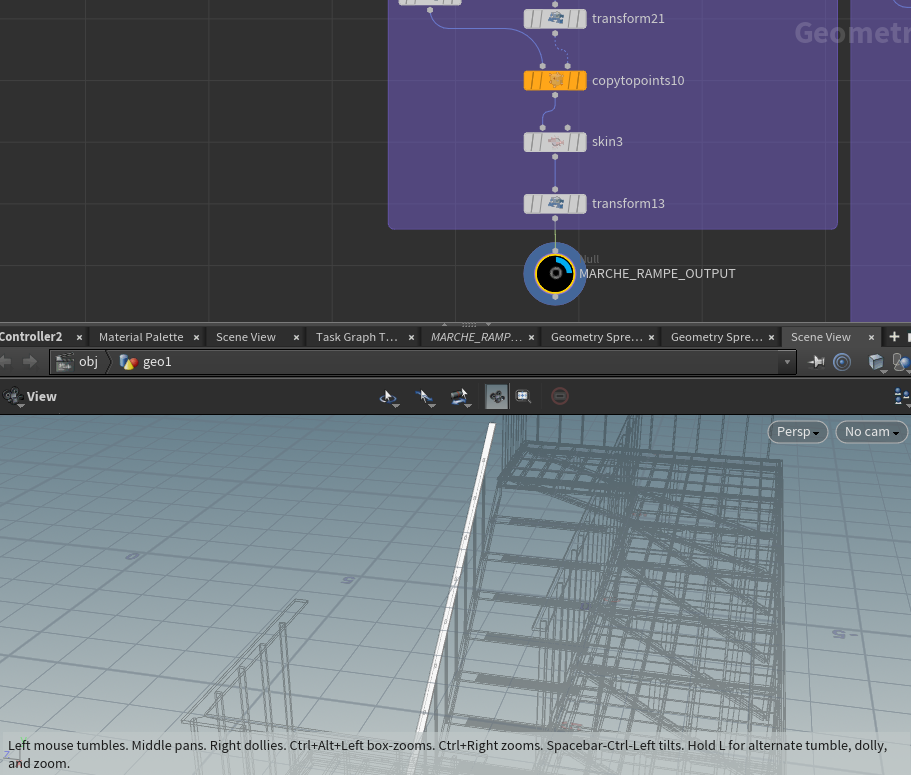The image size is (911, 775).
Task: Click the crossed-out red circle viewport icon
Action: pyautogui.click(x=560, y=397)
